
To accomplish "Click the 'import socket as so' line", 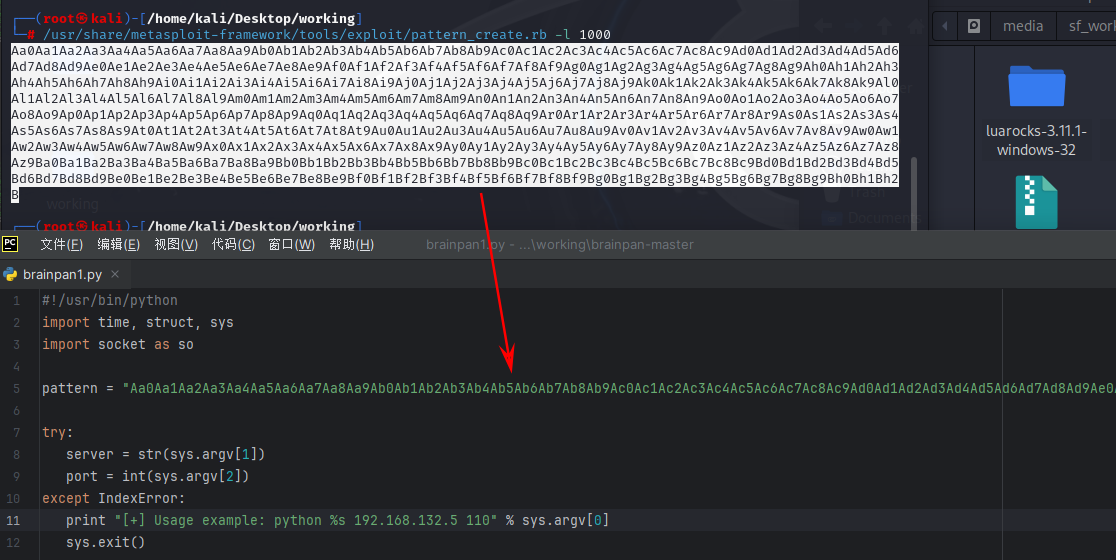I will click(x=117, y=344).
